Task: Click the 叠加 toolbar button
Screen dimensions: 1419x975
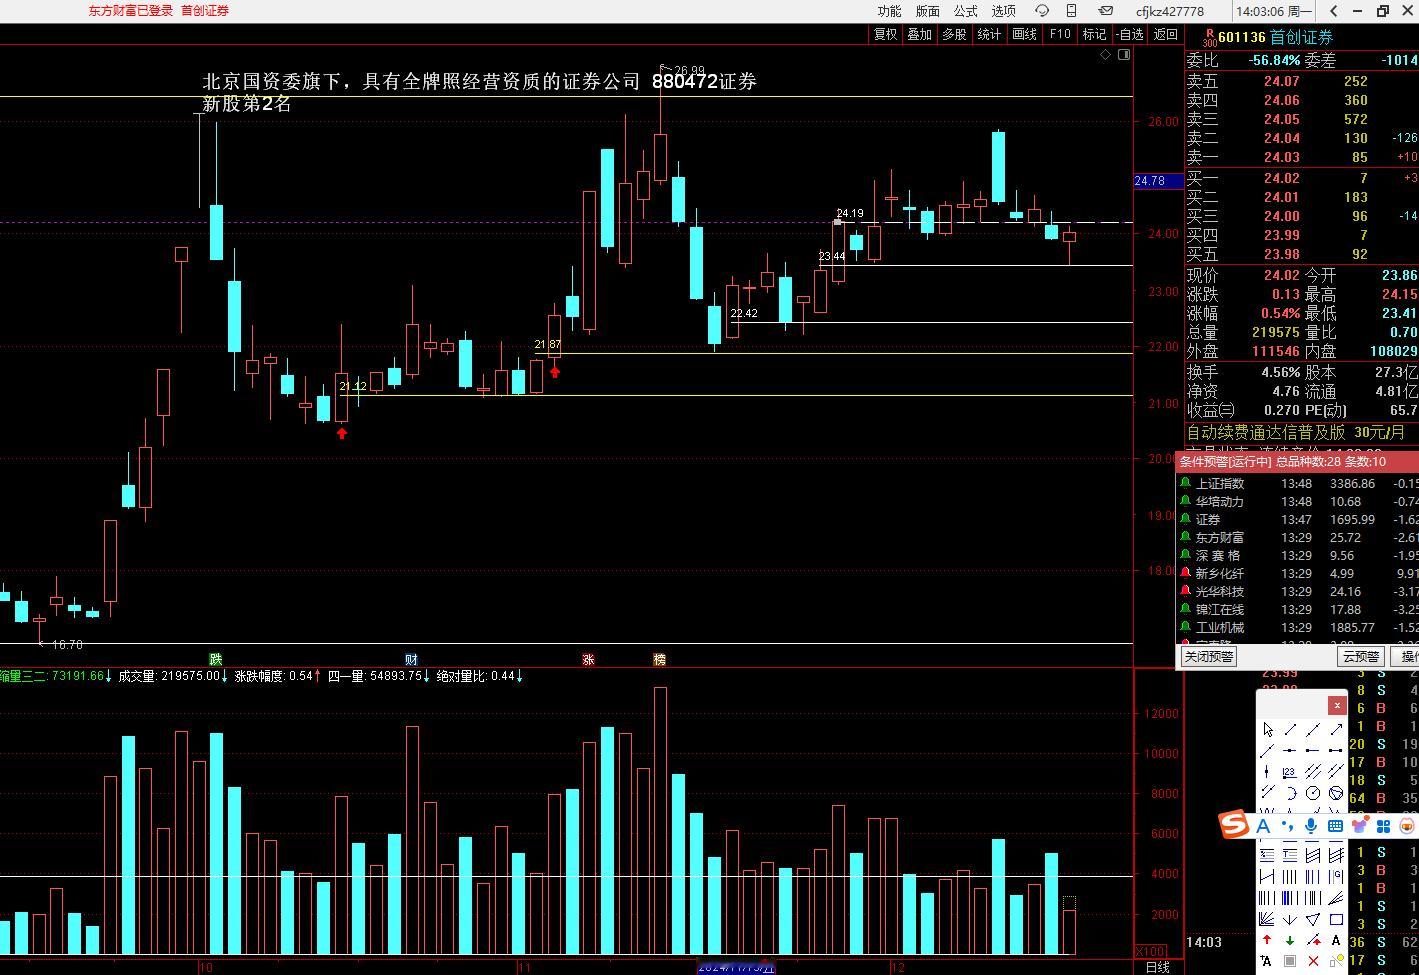Action: point(919,34)
